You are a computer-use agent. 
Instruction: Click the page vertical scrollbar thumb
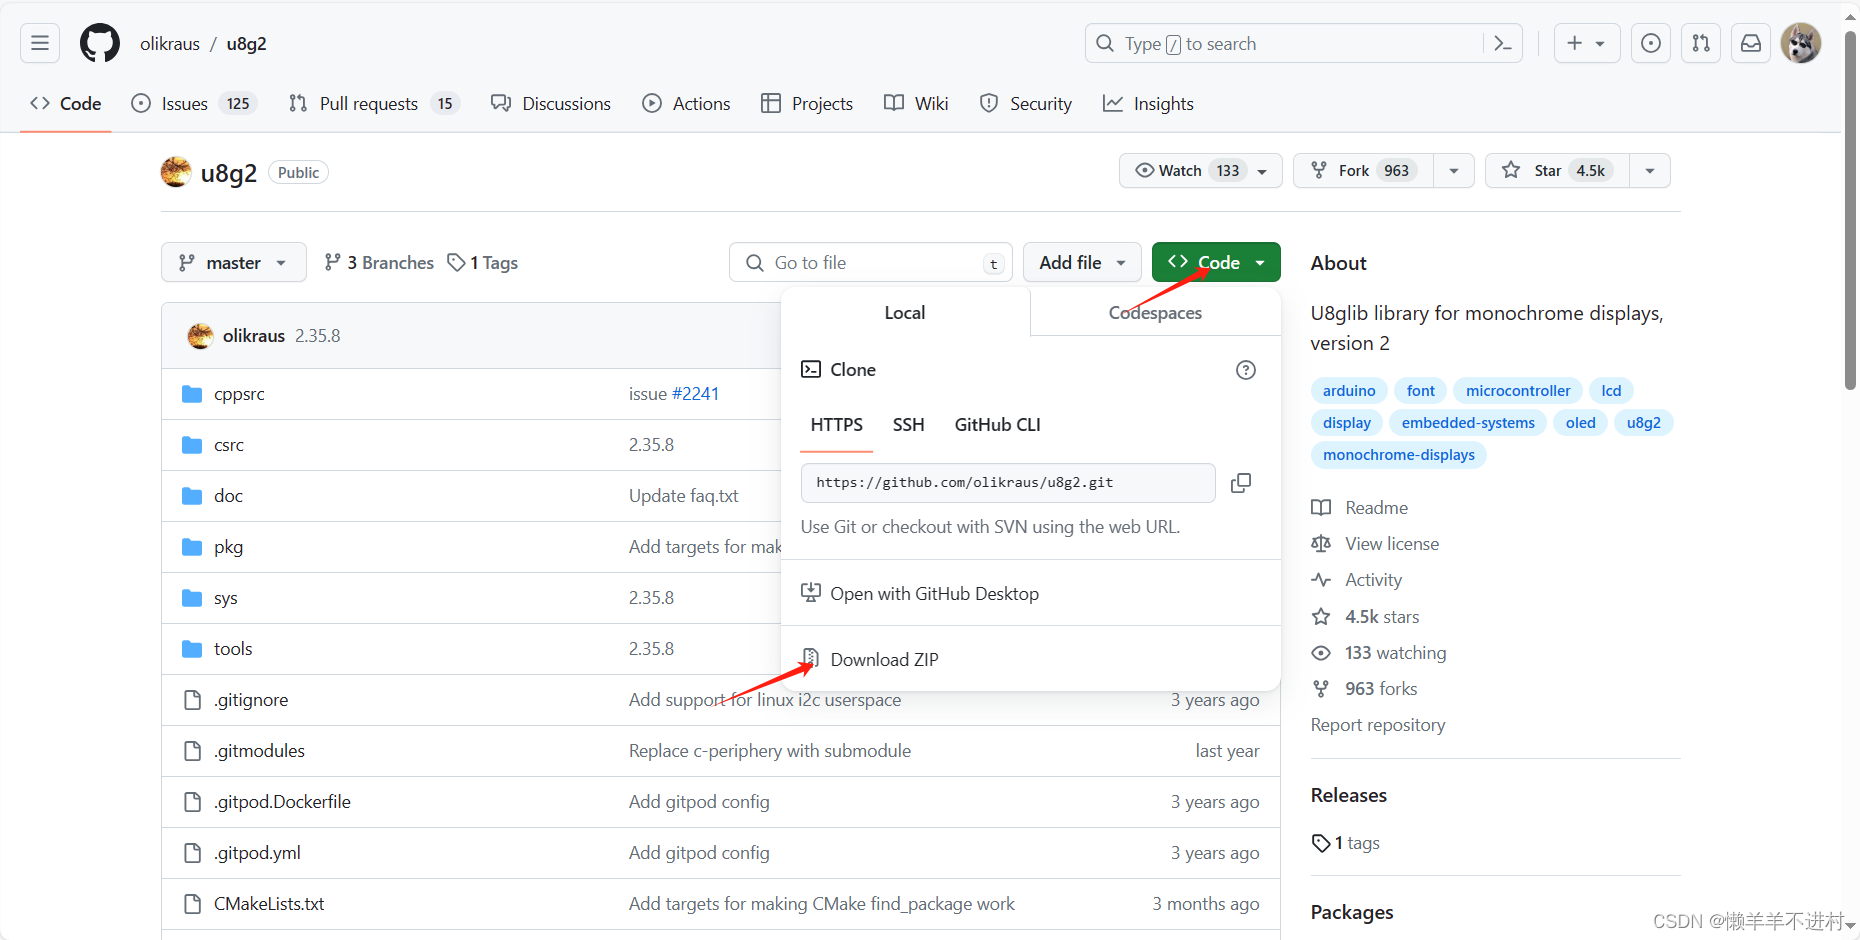click(1851, 210)
